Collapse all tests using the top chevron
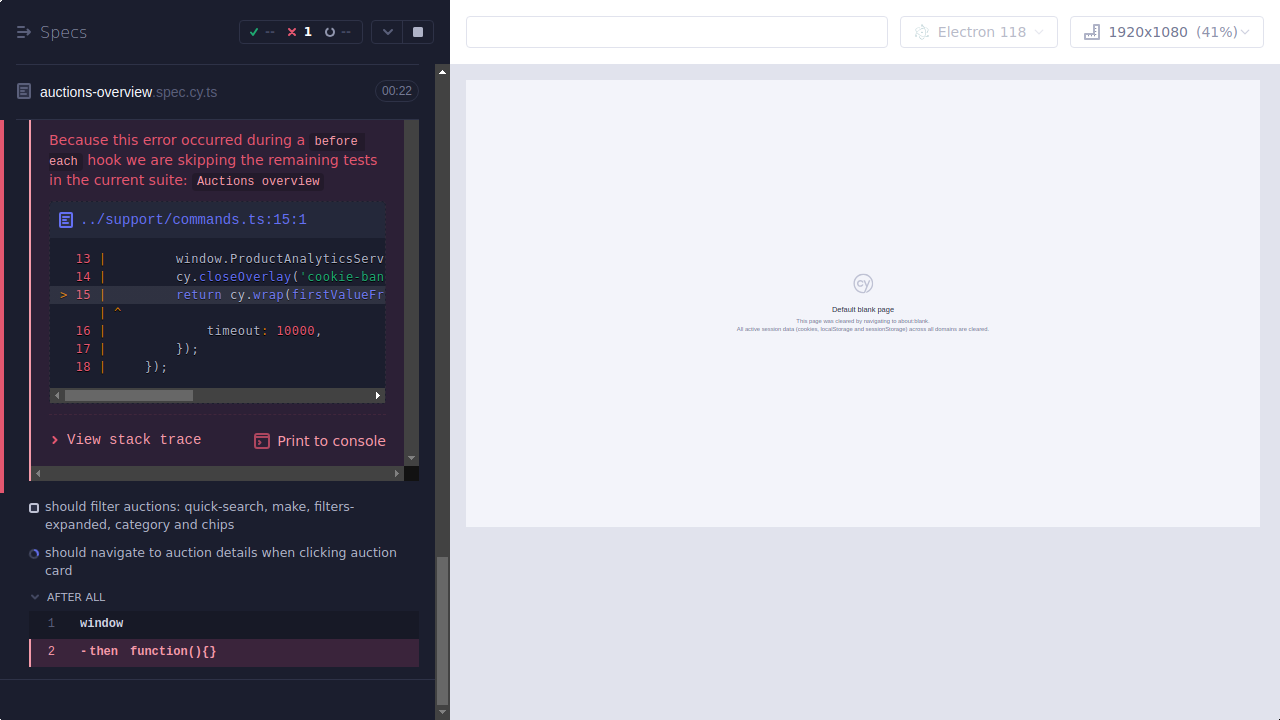 (x=387, y=31)
